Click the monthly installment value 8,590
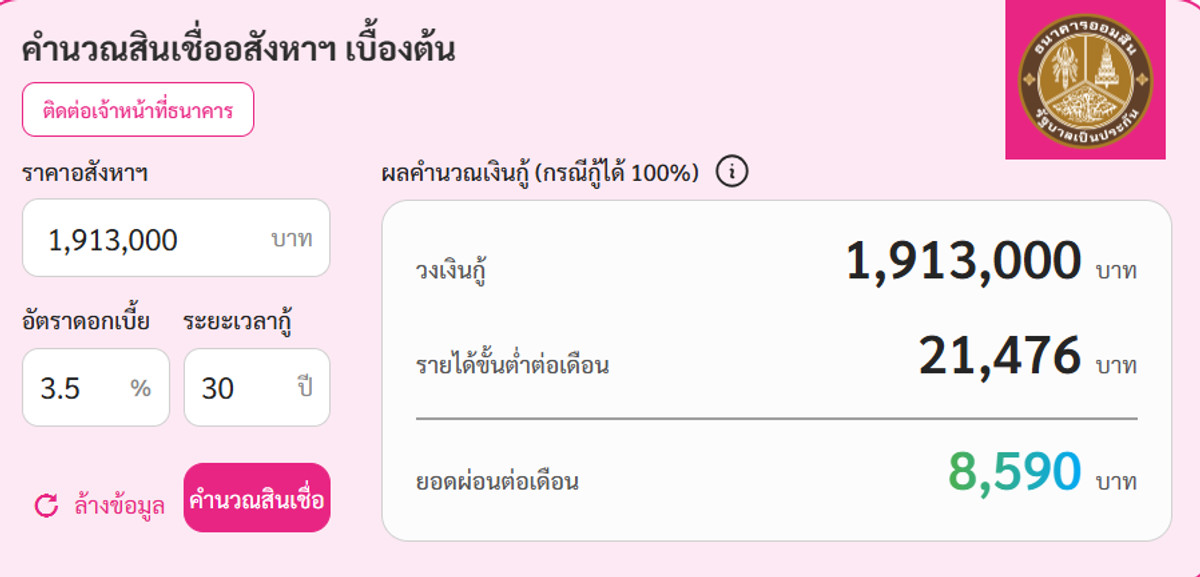The width and height of the screenshot is (1200, 577). point(1014,472)
